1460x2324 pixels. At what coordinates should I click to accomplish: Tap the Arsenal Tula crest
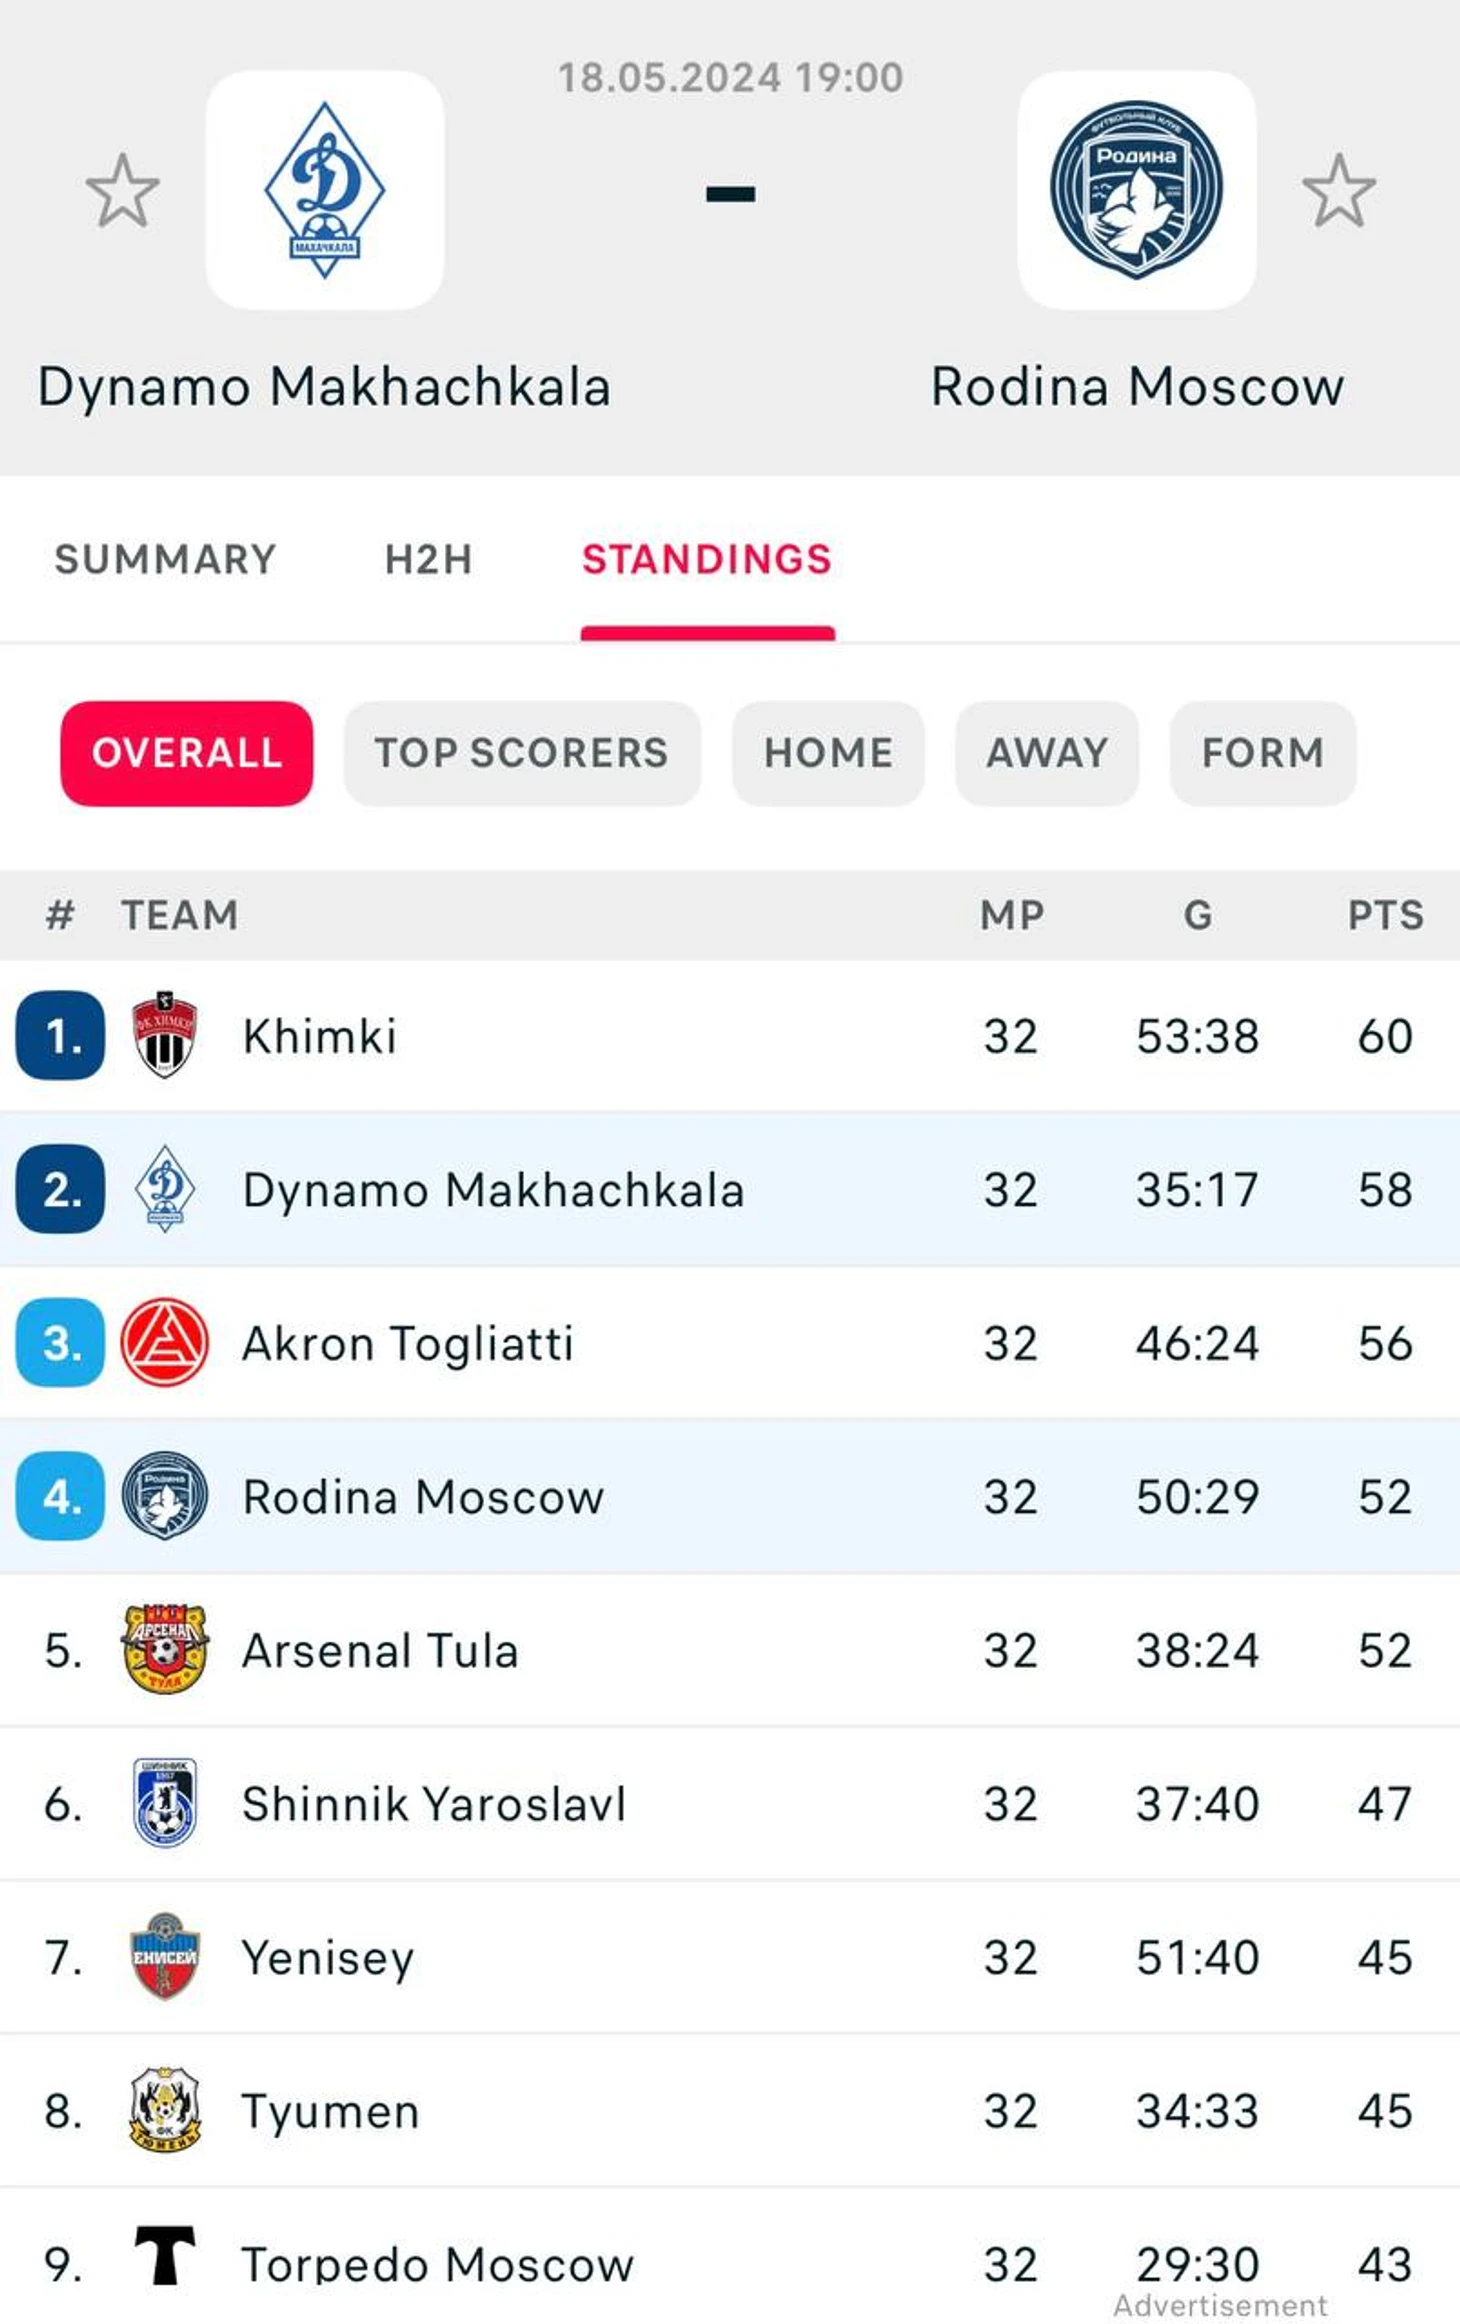(165, 1649)
